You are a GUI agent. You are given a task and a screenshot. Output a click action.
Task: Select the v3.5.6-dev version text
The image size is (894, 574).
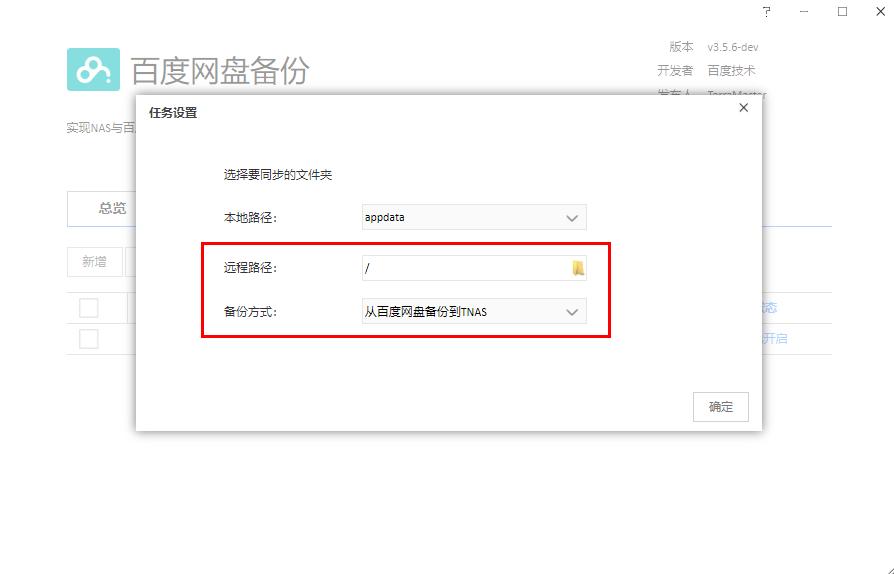coord(733,47)
